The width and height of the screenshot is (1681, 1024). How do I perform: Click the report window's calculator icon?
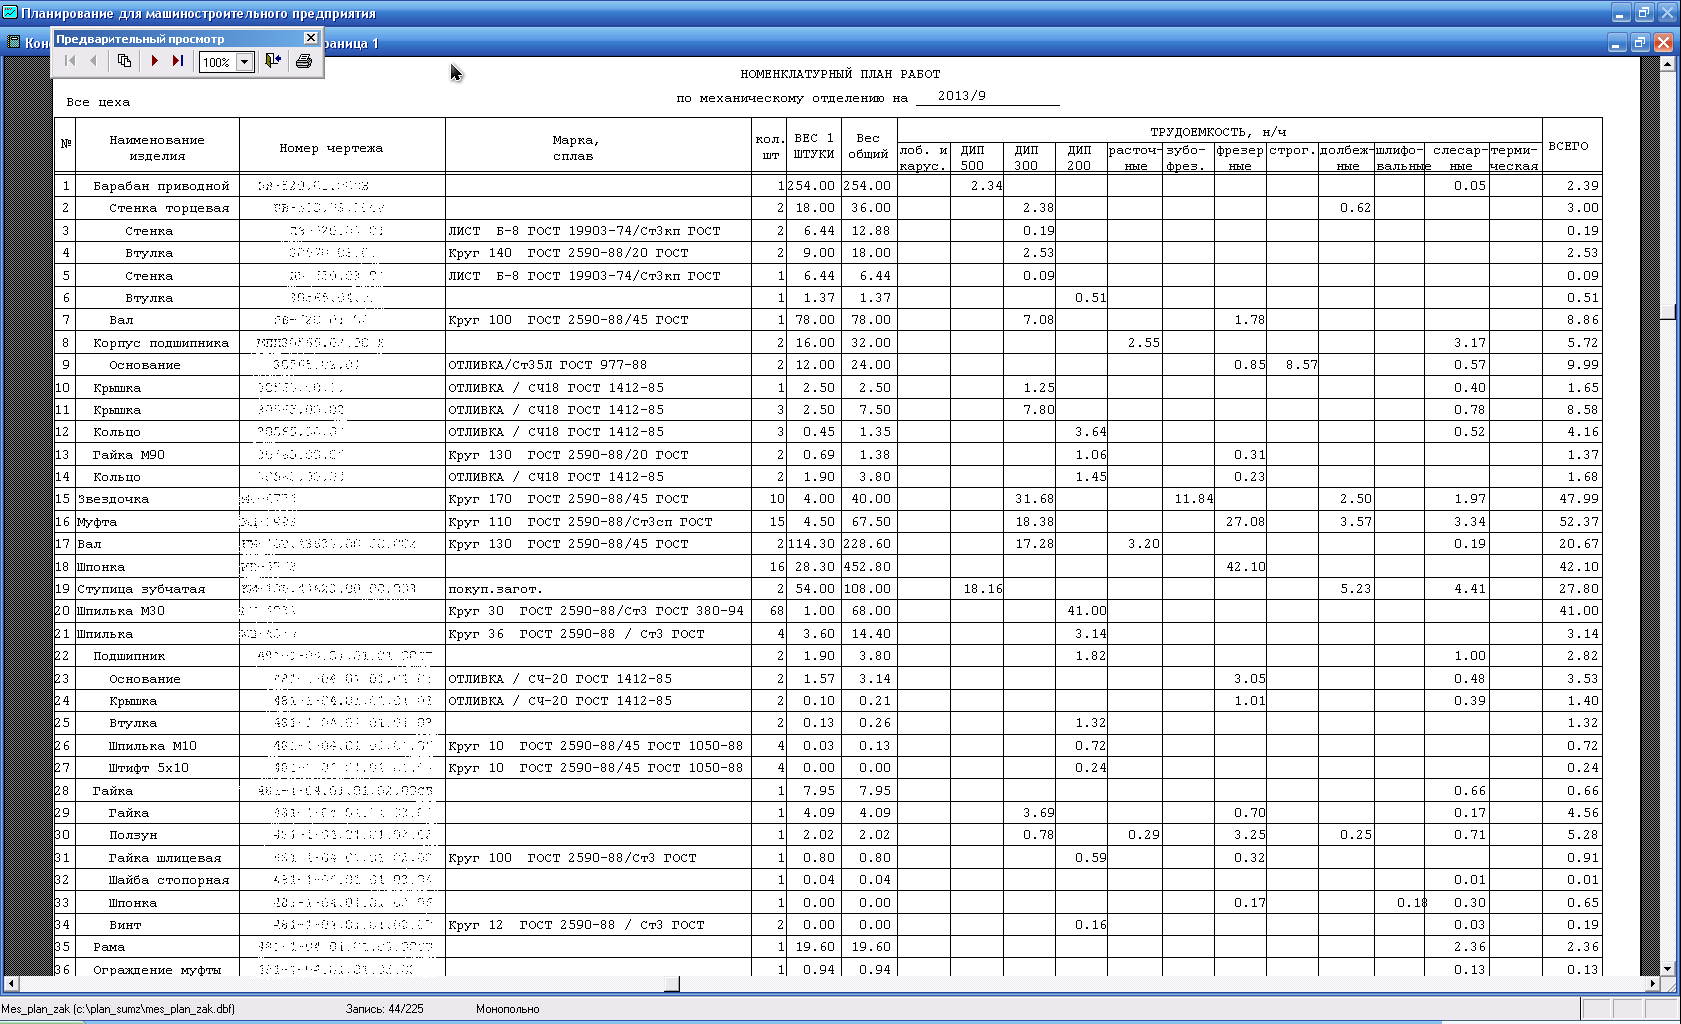13,42
